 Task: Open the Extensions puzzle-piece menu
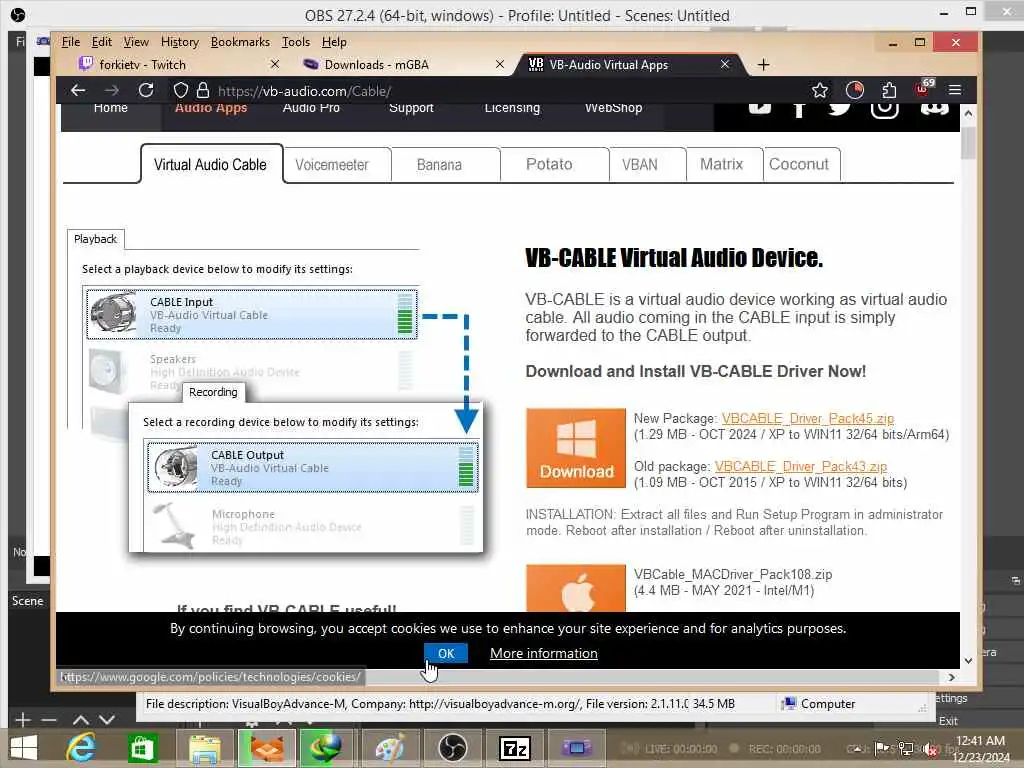889,90
